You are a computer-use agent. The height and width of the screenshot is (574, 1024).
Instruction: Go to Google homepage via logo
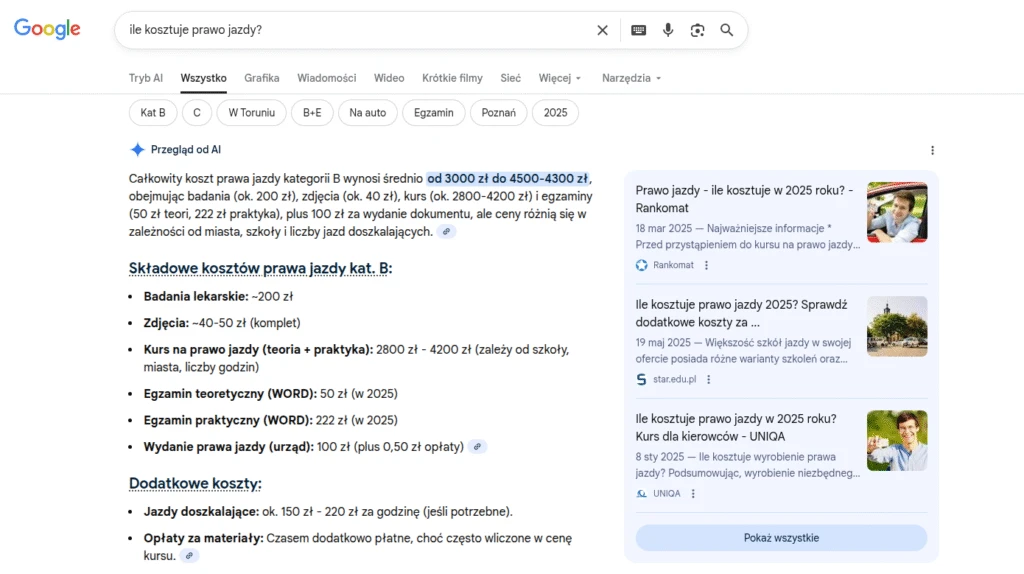pos(47,29)
